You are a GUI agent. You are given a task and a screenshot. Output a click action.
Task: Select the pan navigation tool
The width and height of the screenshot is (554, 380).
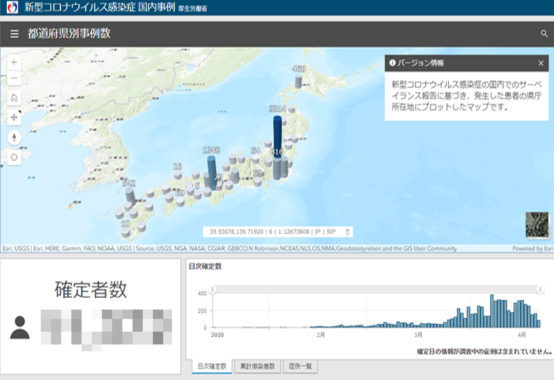[x=14, y=117]
